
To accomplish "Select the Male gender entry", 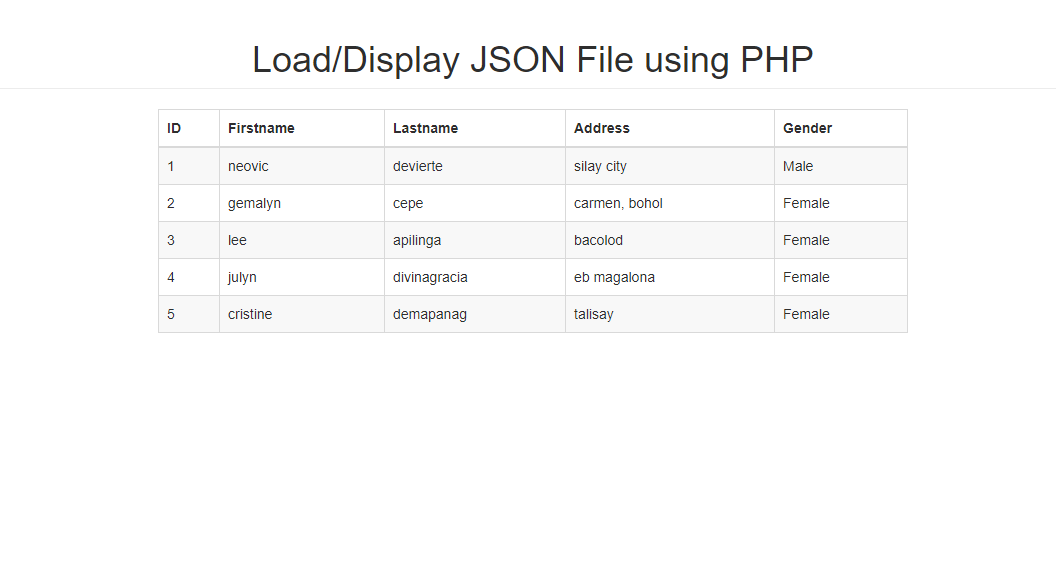I will coord(796,166).
